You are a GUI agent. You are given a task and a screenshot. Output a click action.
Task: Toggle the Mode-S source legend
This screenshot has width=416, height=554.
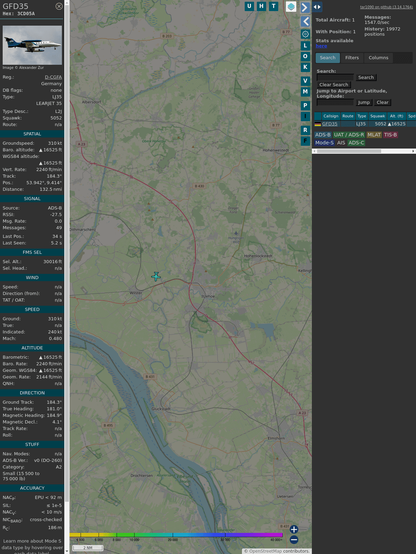pyautogui.click(x=324, y=143)
